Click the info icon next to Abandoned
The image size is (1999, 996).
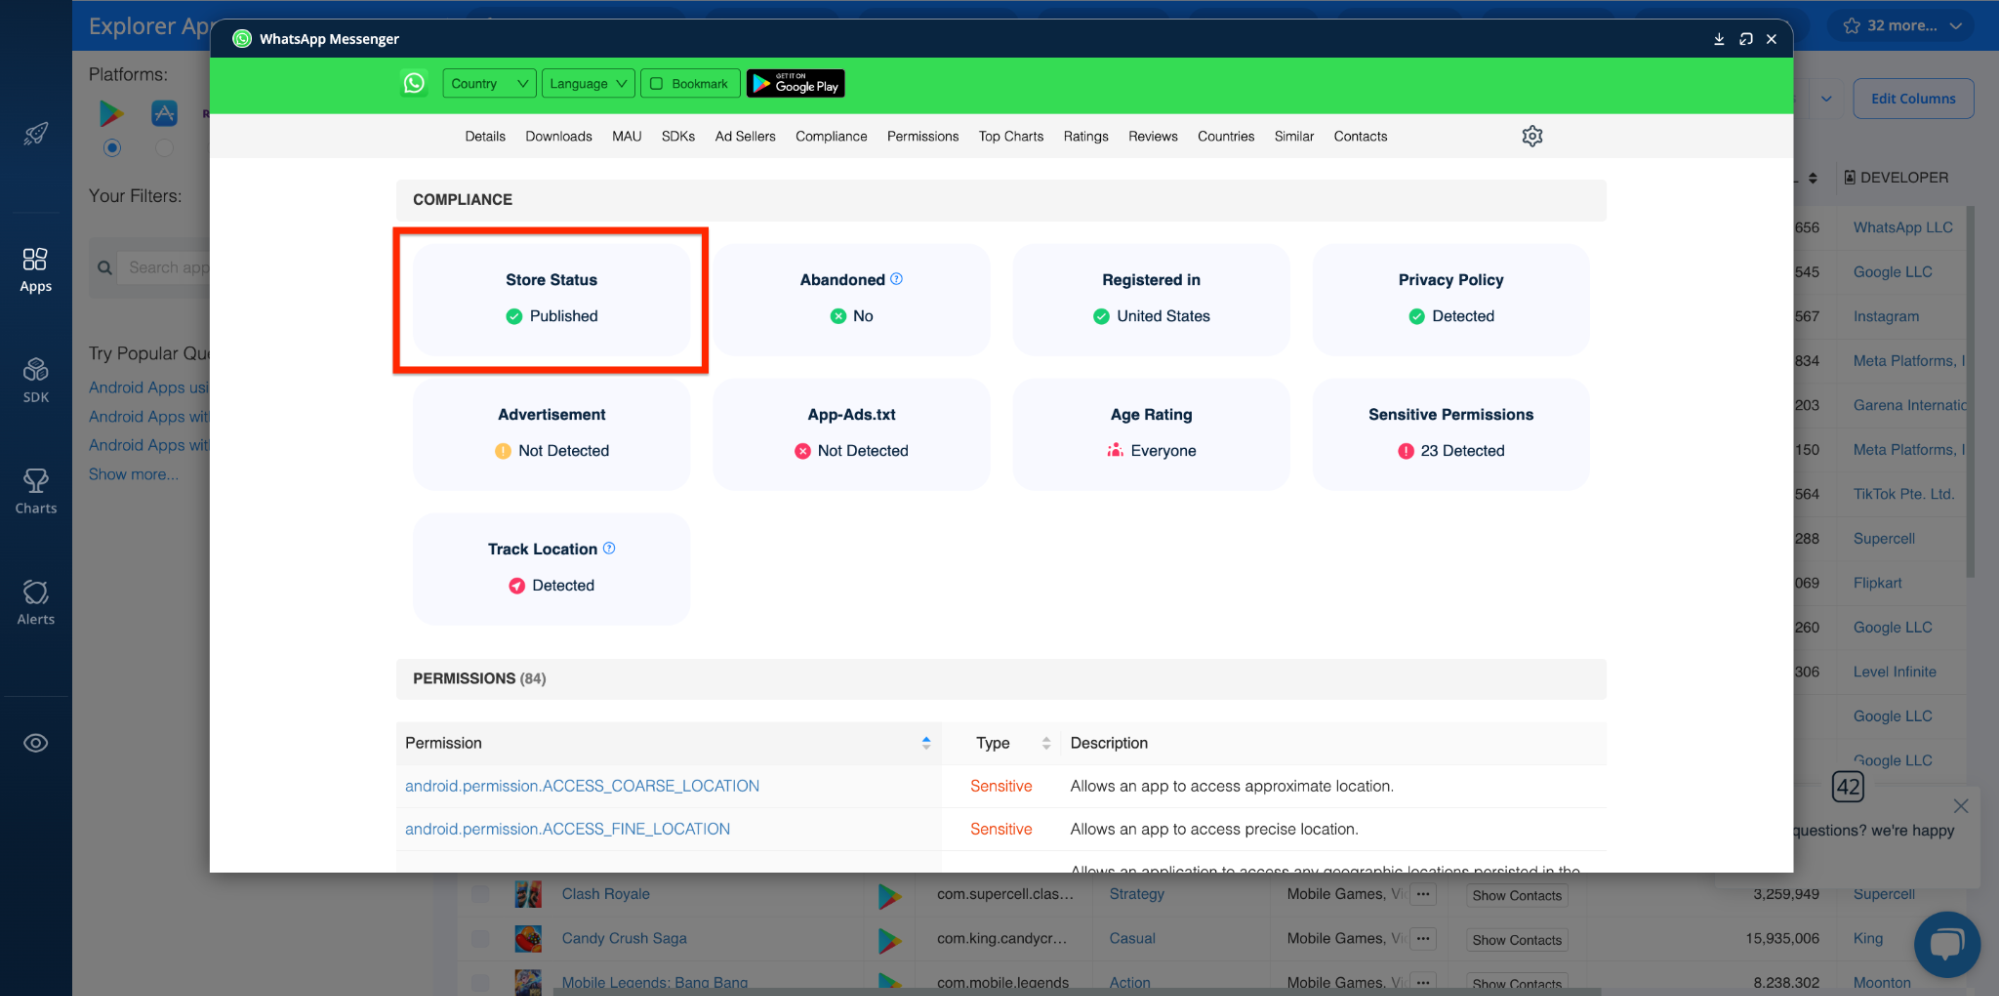click(x=897, y=279)
